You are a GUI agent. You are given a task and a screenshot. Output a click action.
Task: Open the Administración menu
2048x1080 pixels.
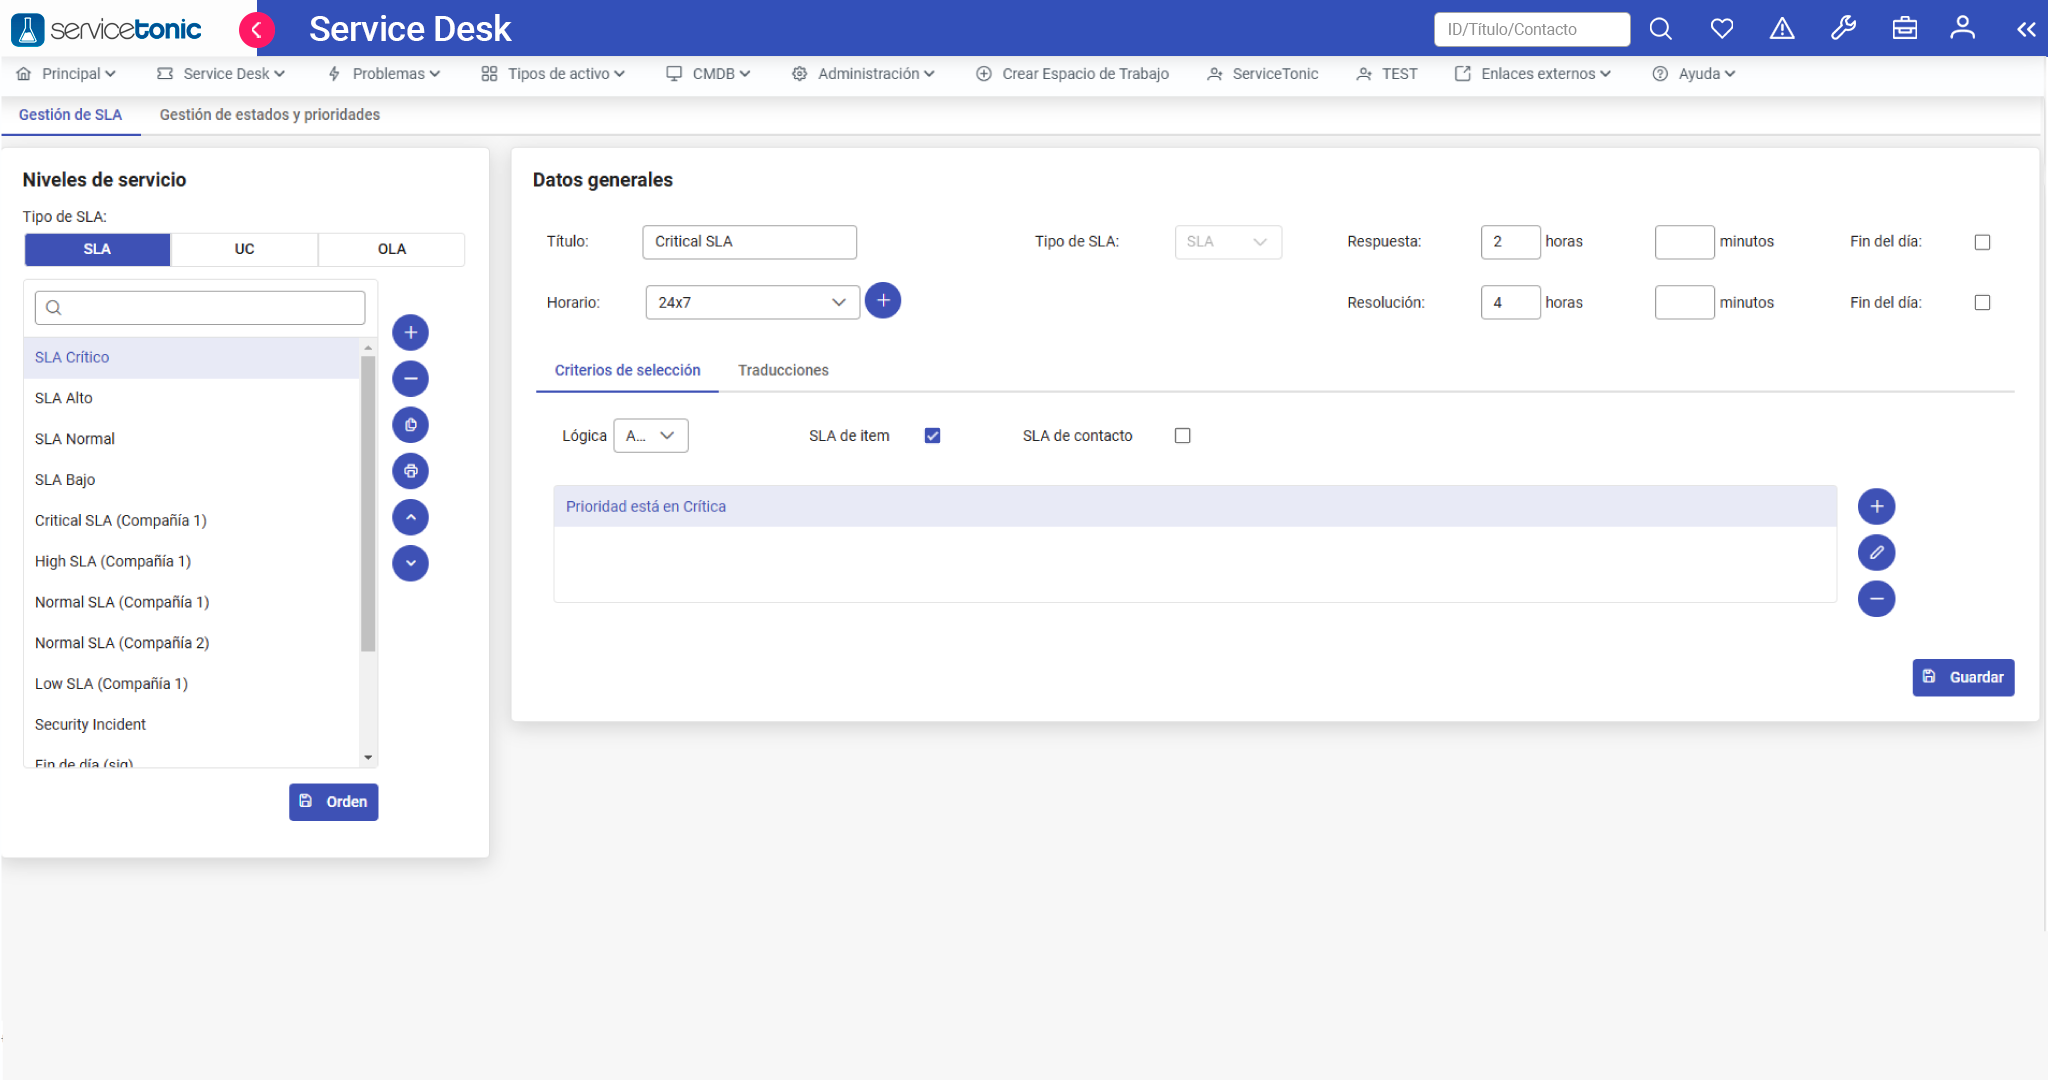(x=865, y=74)
